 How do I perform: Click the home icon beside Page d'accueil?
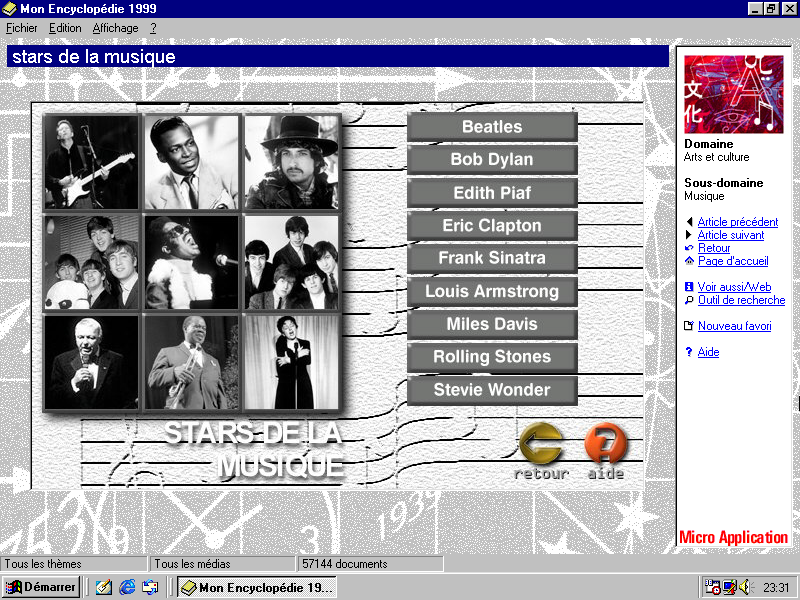point(689,261)
